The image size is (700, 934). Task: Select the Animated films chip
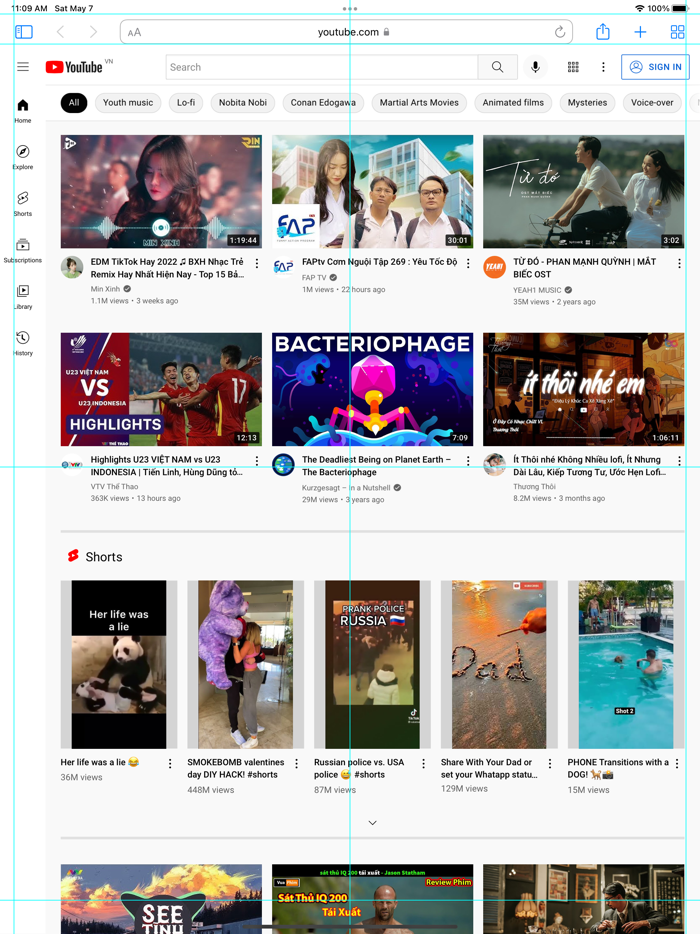click(x=513, y=102)
